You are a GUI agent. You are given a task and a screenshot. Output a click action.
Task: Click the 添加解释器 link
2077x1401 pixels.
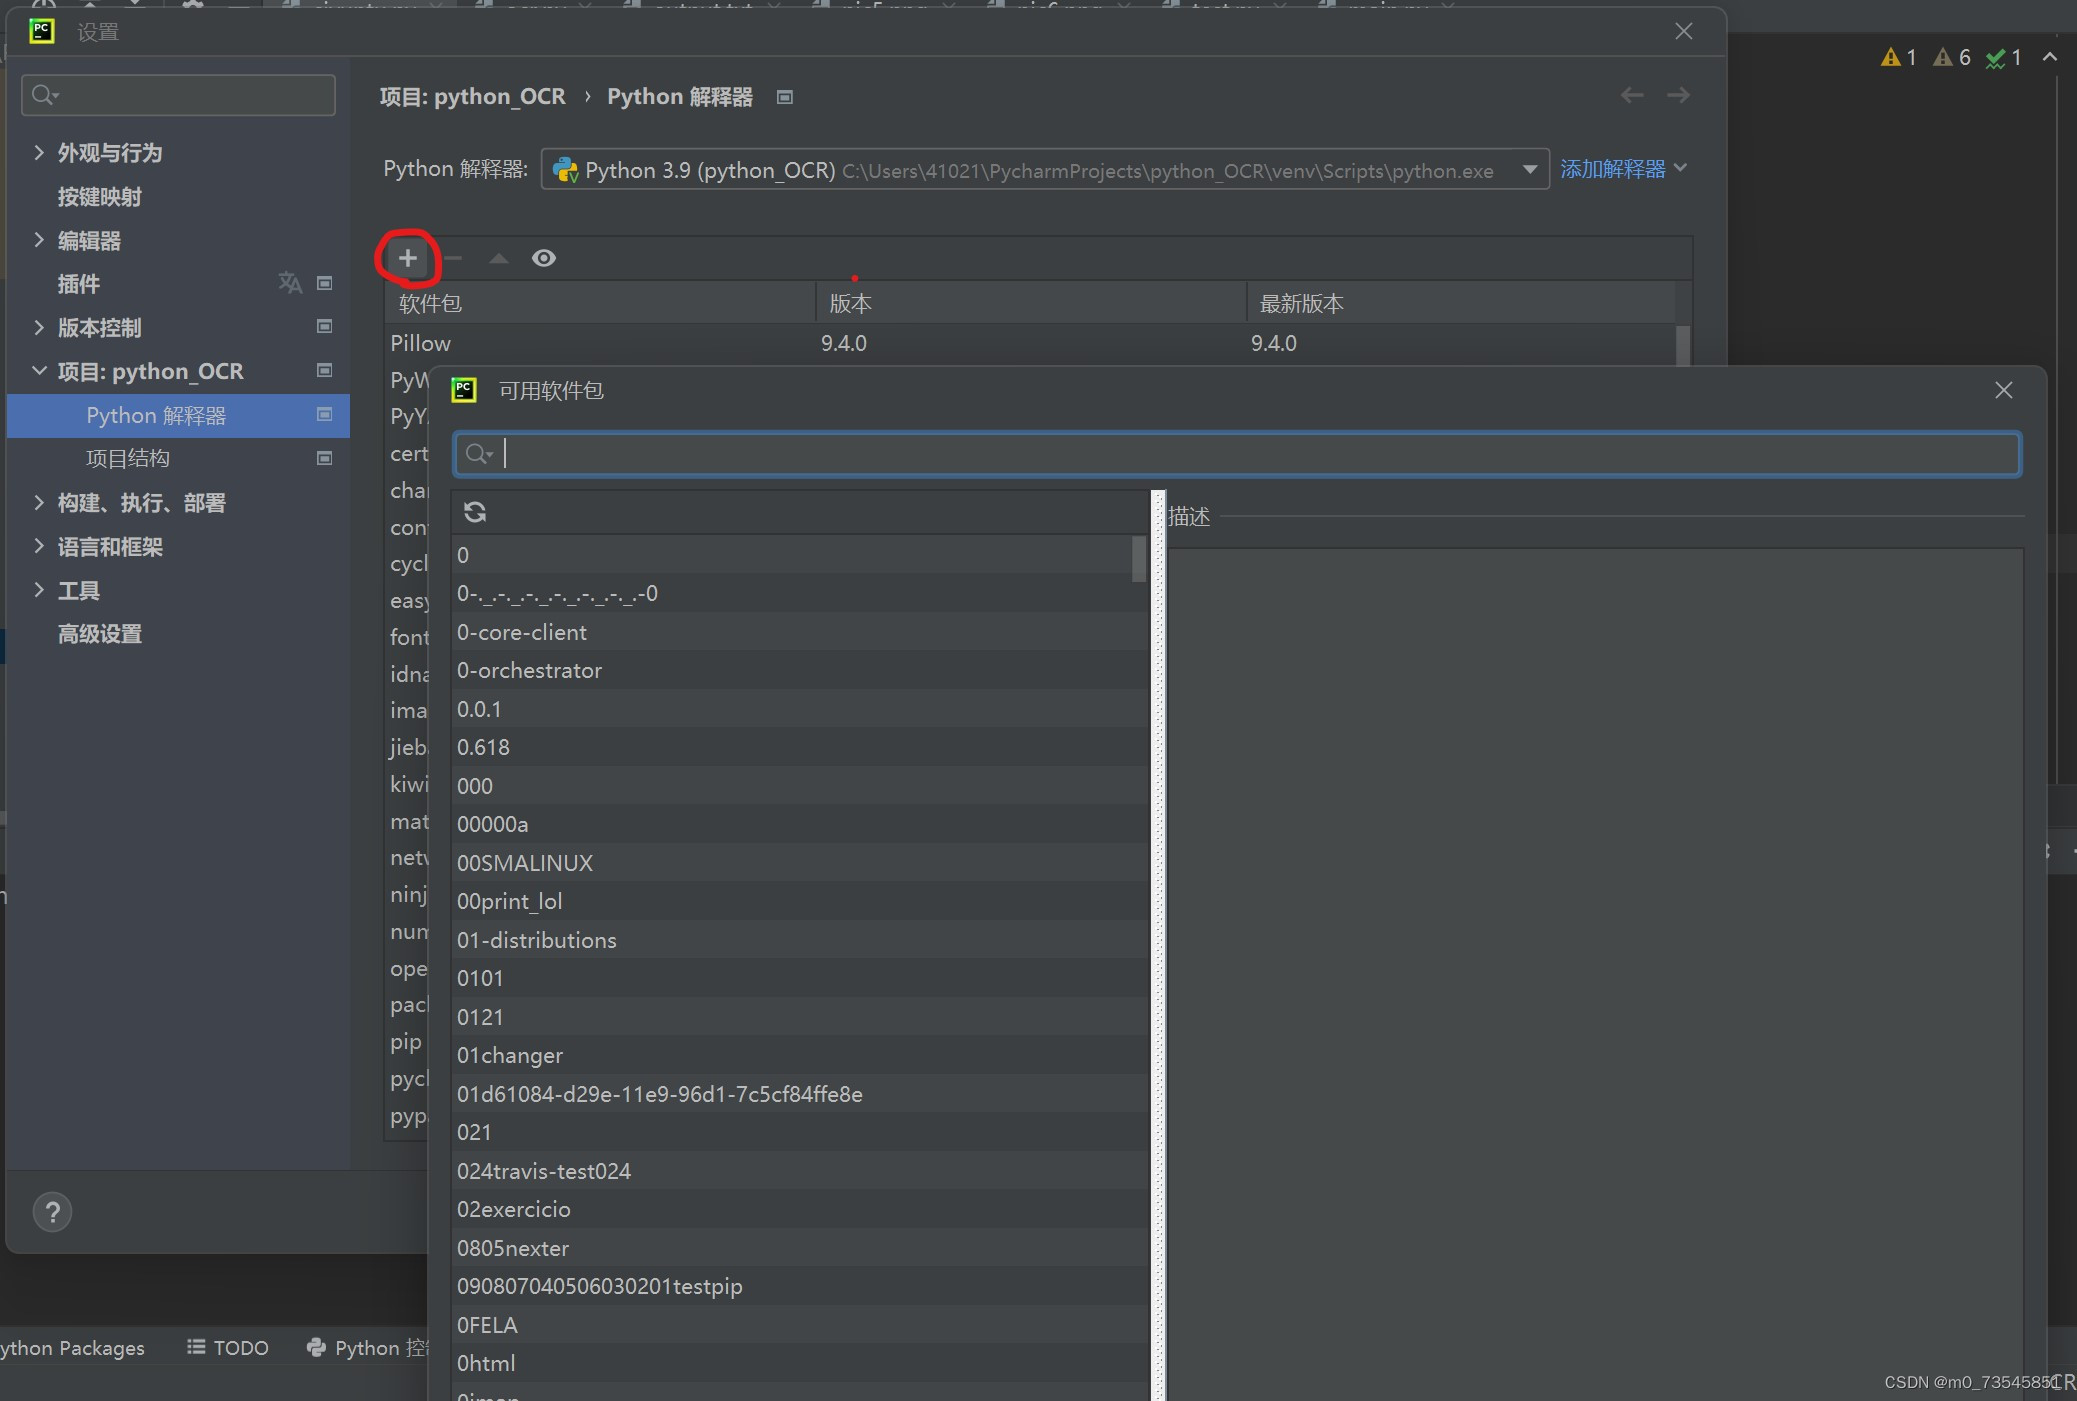tap(1612, 169)
